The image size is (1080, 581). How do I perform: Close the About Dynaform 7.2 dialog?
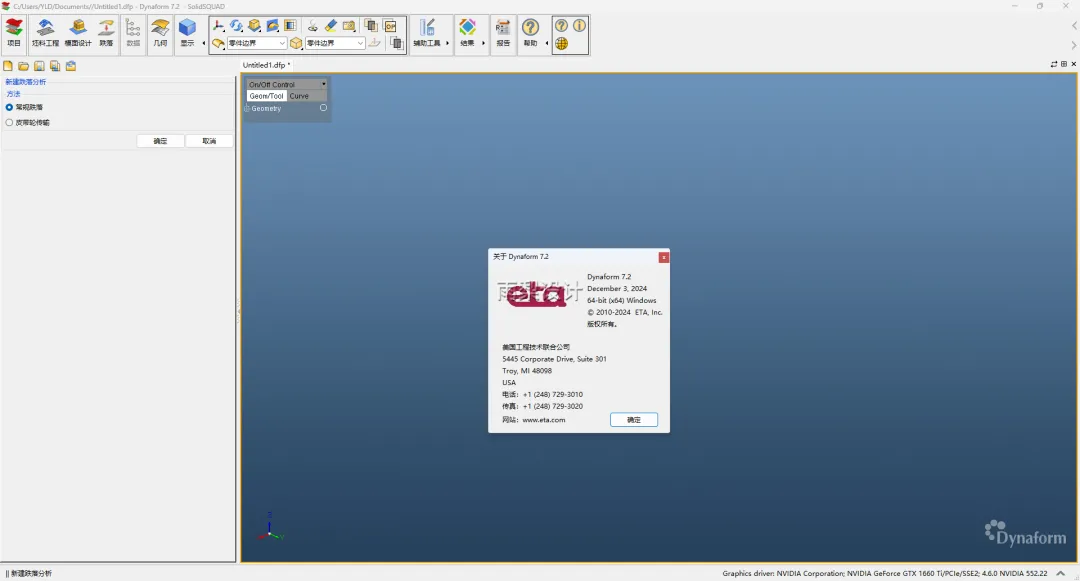point(663,257)
